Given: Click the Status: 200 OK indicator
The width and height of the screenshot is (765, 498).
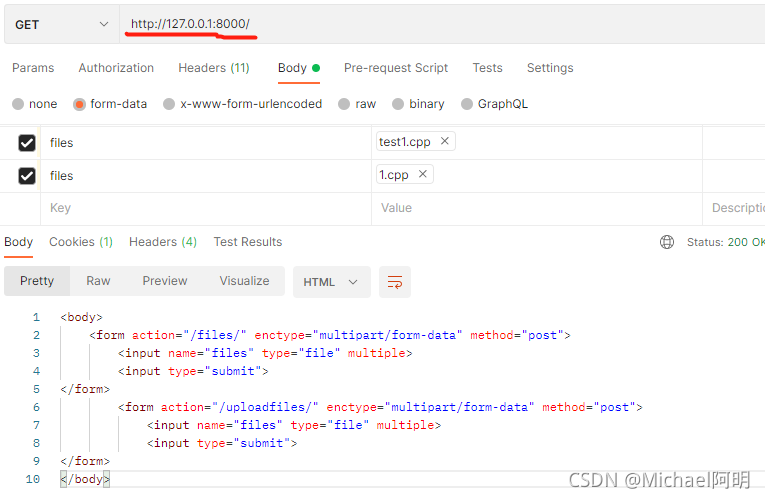Looking at the screenshot, I should [725, 242].
